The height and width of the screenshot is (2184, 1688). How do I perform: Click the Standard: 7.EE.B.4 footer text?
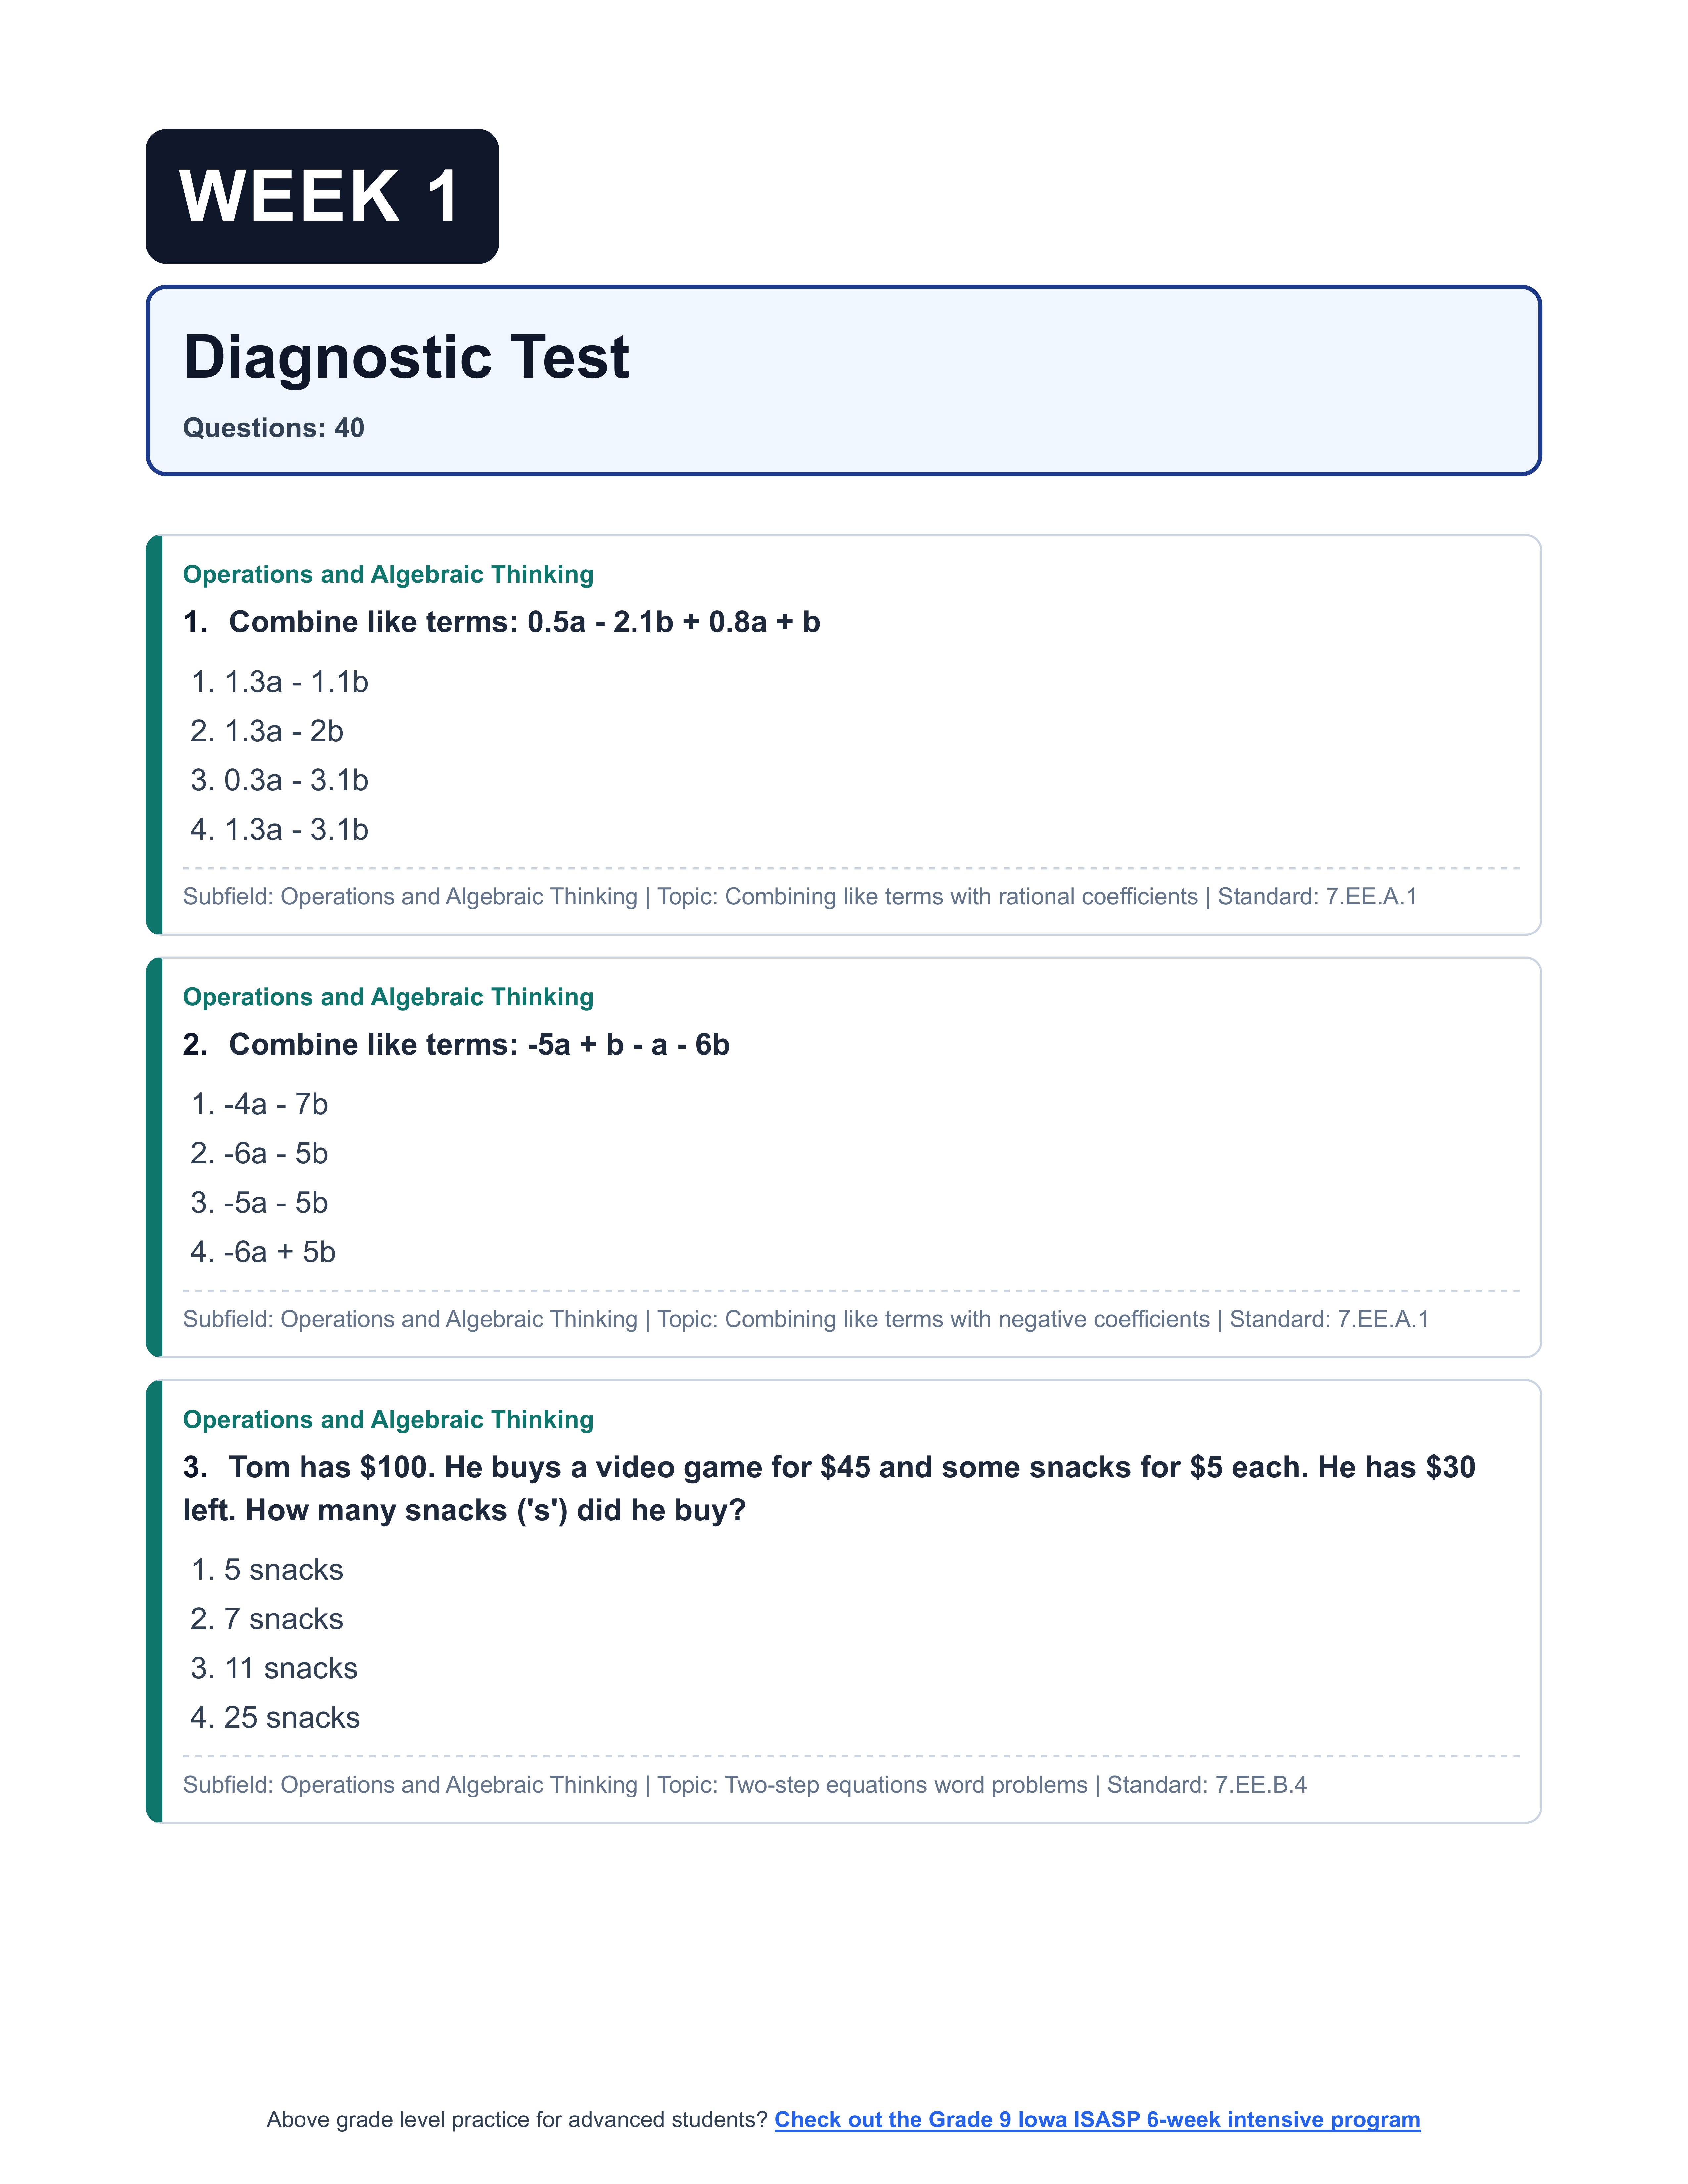[1206, 1785]
